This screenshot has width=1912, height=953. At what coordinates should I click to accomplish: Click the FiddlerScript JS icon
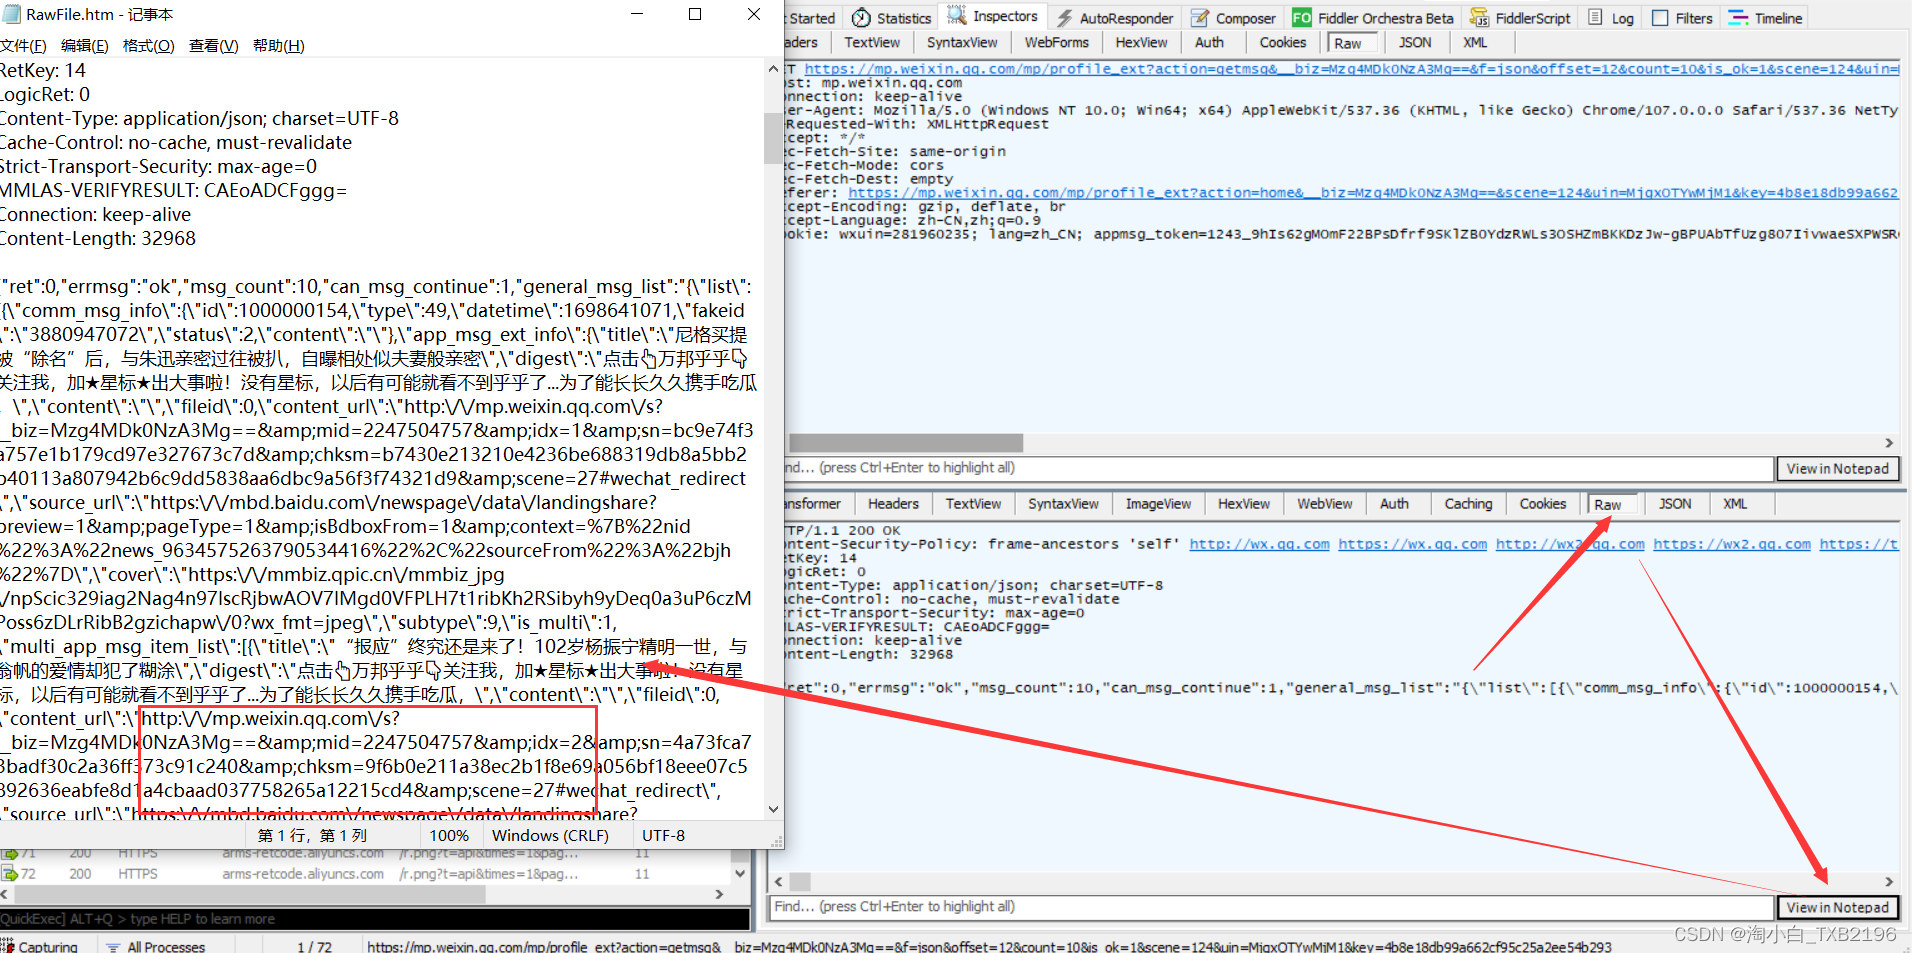(x=1479, y=18)
